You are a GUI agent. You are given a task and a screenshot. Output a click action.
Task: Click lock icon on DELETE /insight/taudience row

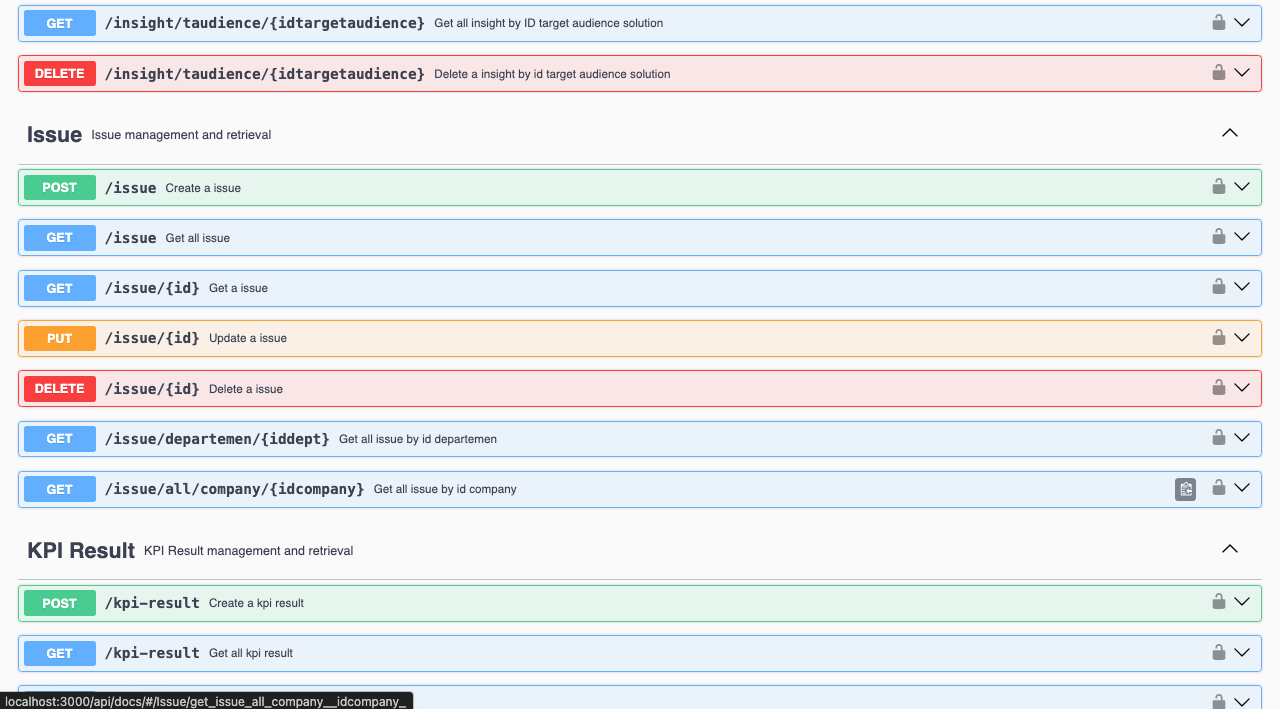1218,73
